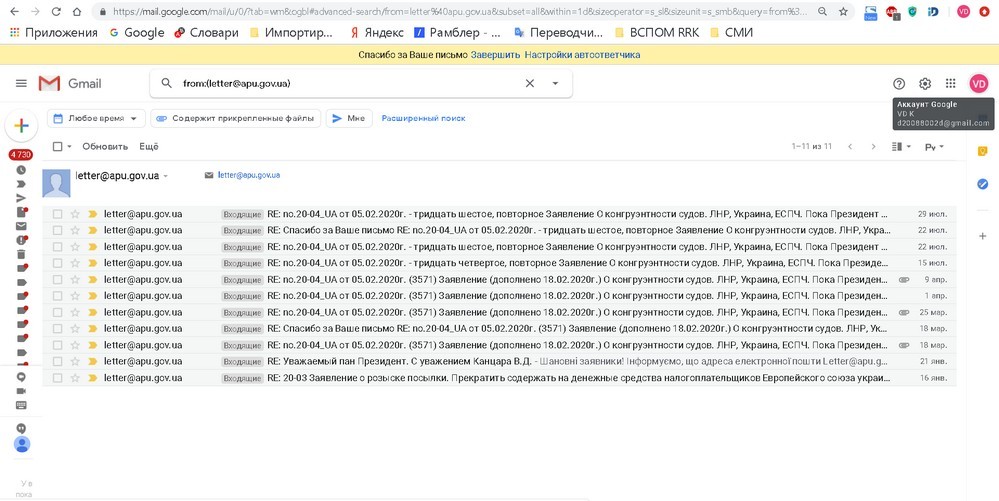Image resolution: width=999 pixels, height=501 pixels.
Task: Open the Keep notes yellow icon in side panel
Action: tap(982, 151)
